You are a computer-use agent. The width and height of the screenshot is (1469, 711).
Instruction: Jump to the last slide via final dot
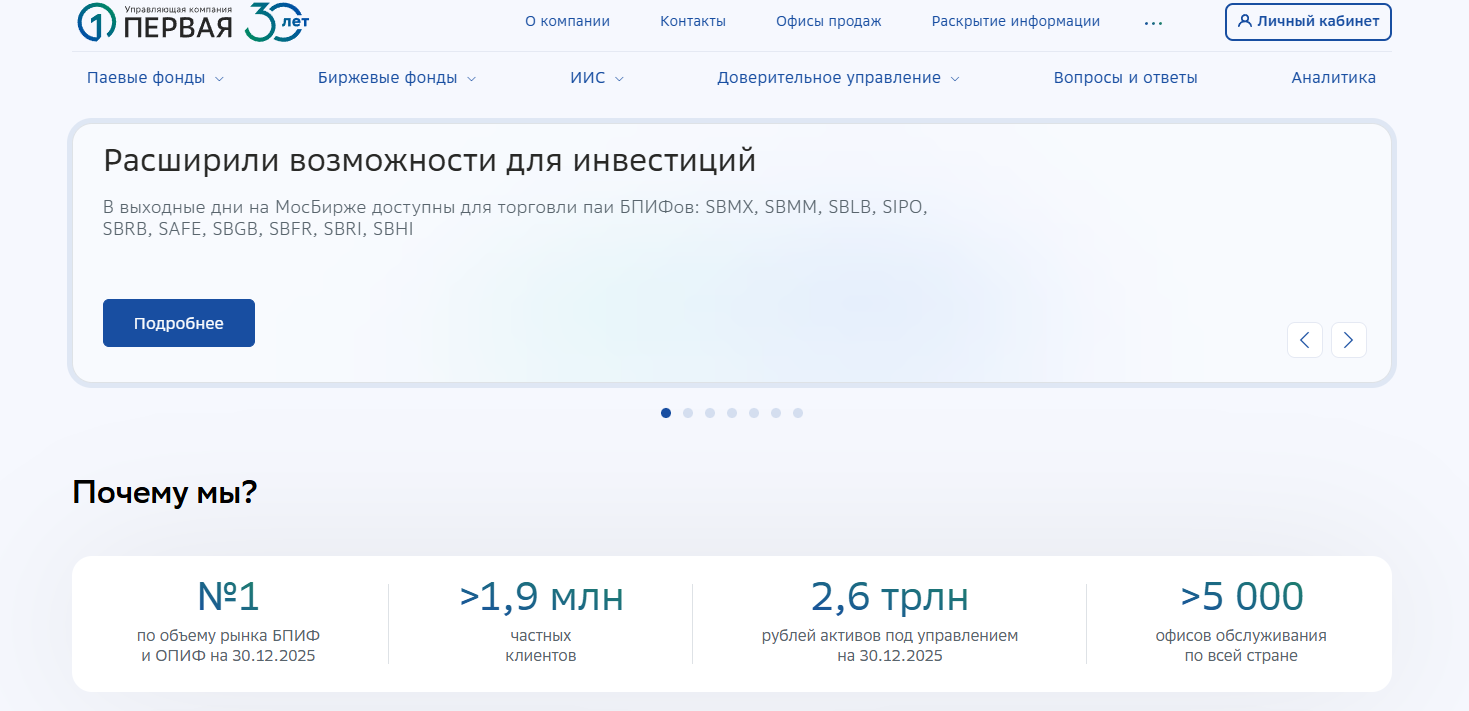[x=797, y=412]
